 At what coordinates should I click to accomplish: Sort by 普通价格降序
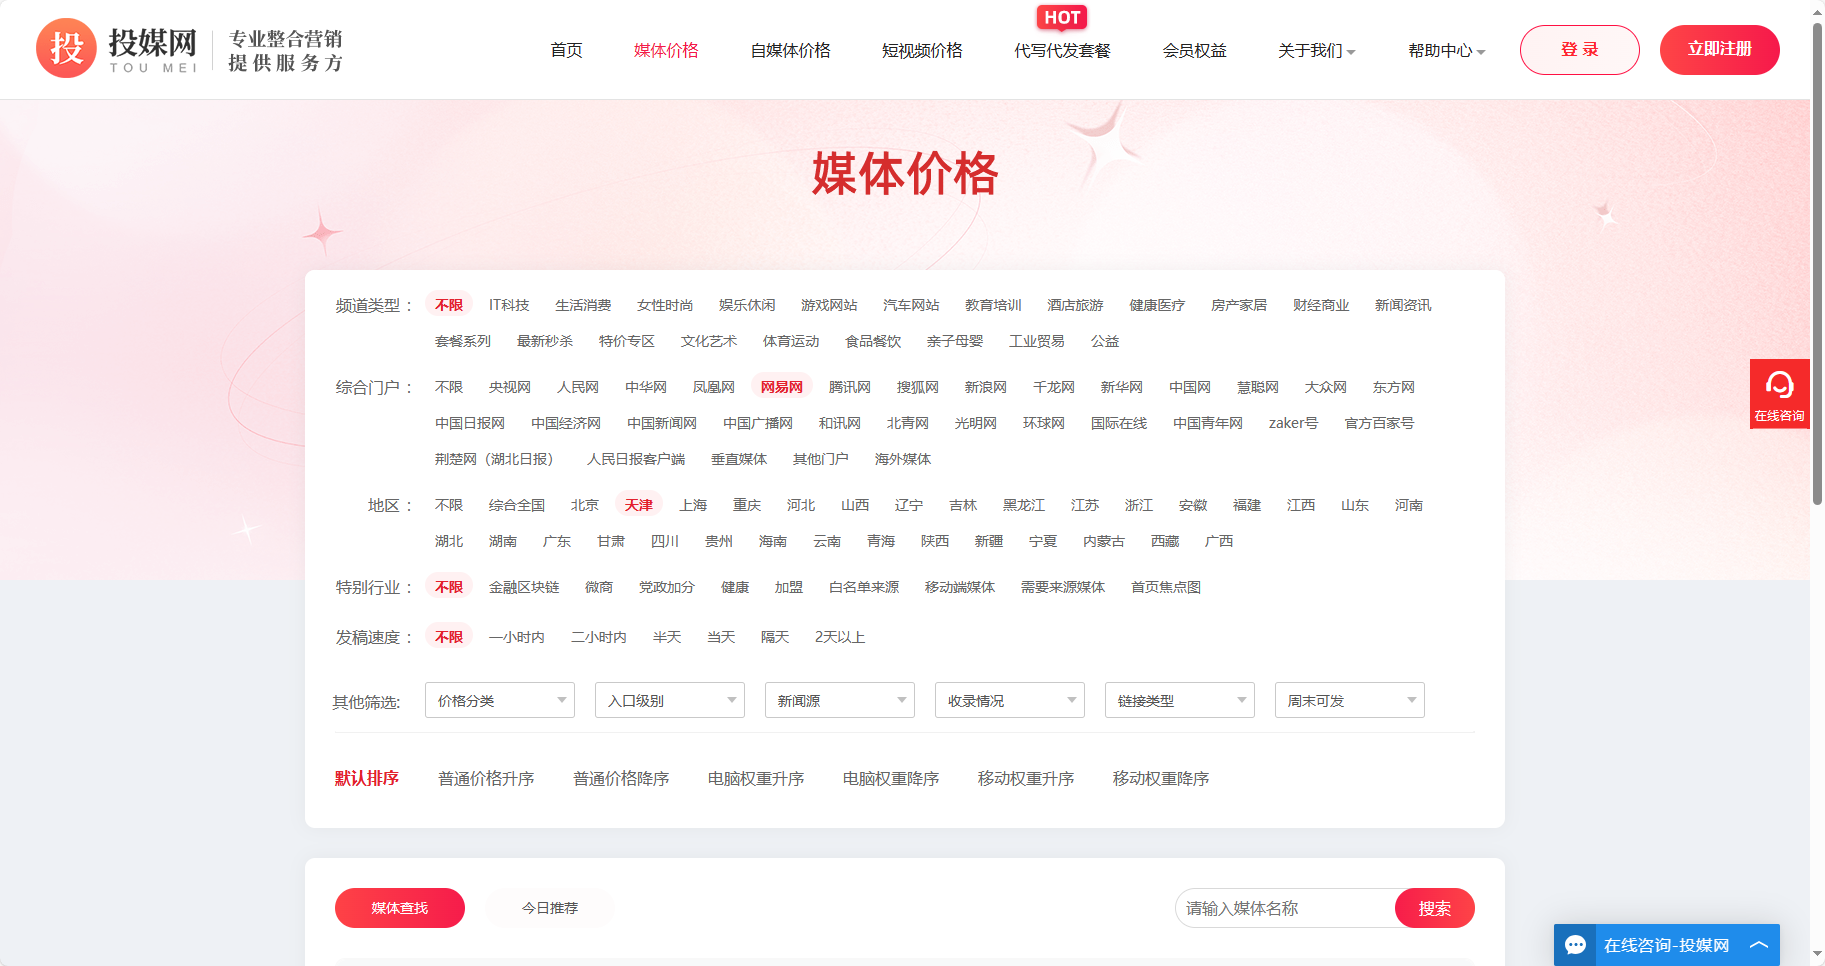click(621, 778)
